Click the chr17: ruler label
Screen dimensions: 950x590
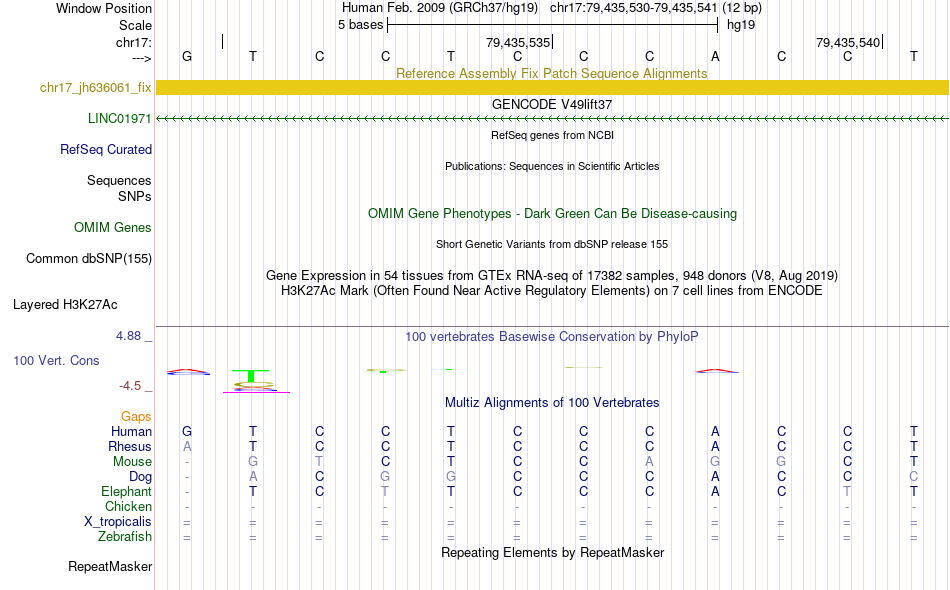pos(133,42)
